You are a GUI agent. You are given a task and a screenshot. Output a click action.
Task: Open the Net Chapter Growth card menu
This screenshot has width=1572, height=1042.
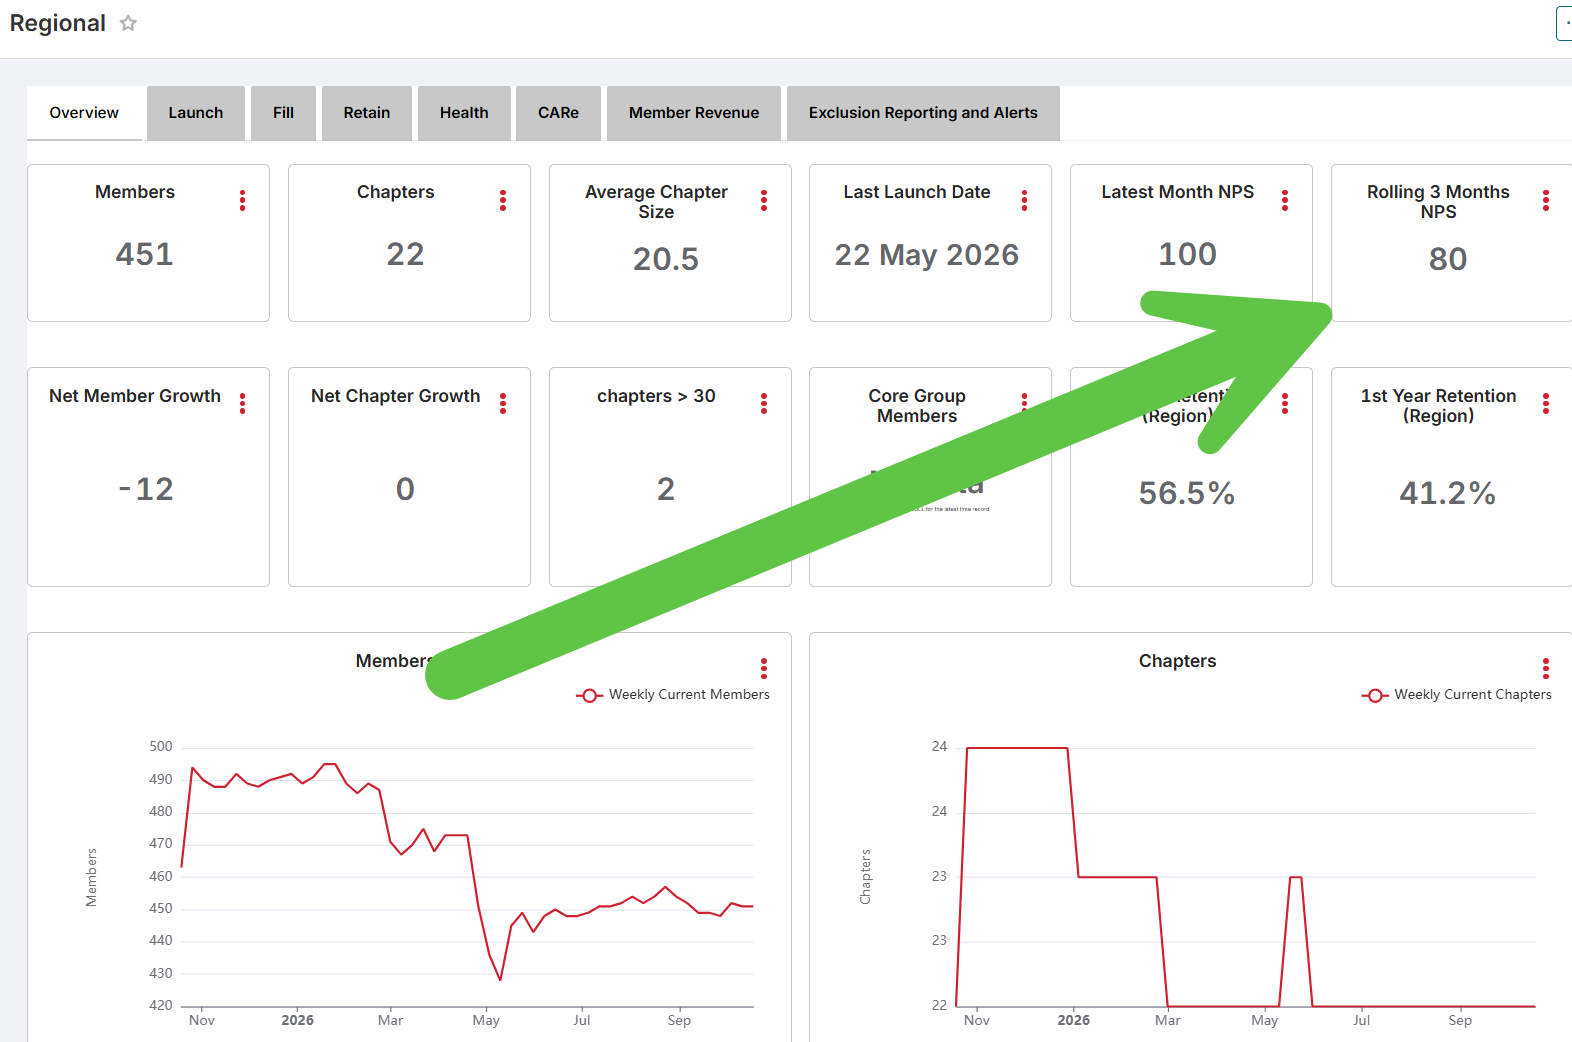point(503,403)
